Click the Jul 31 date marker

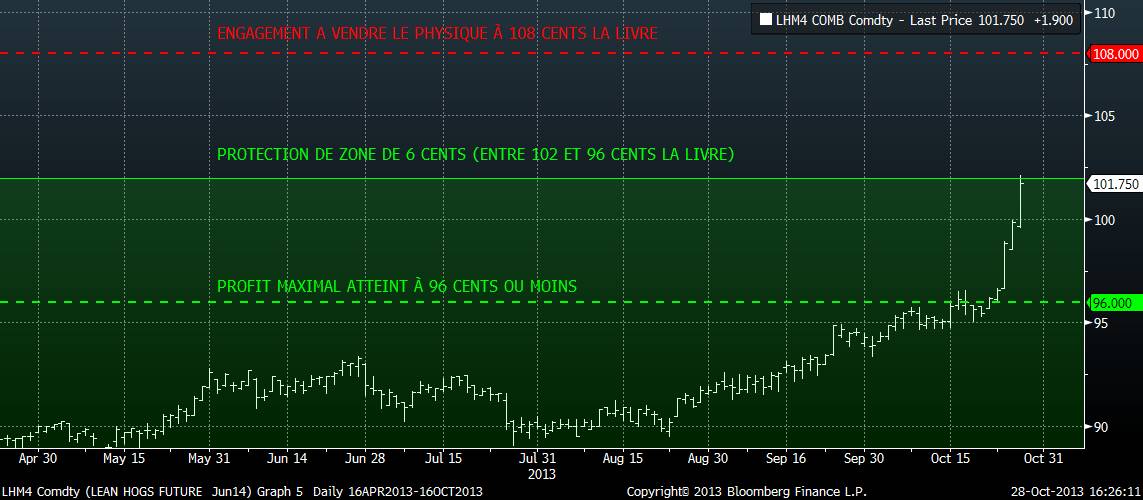click(541, 459)
